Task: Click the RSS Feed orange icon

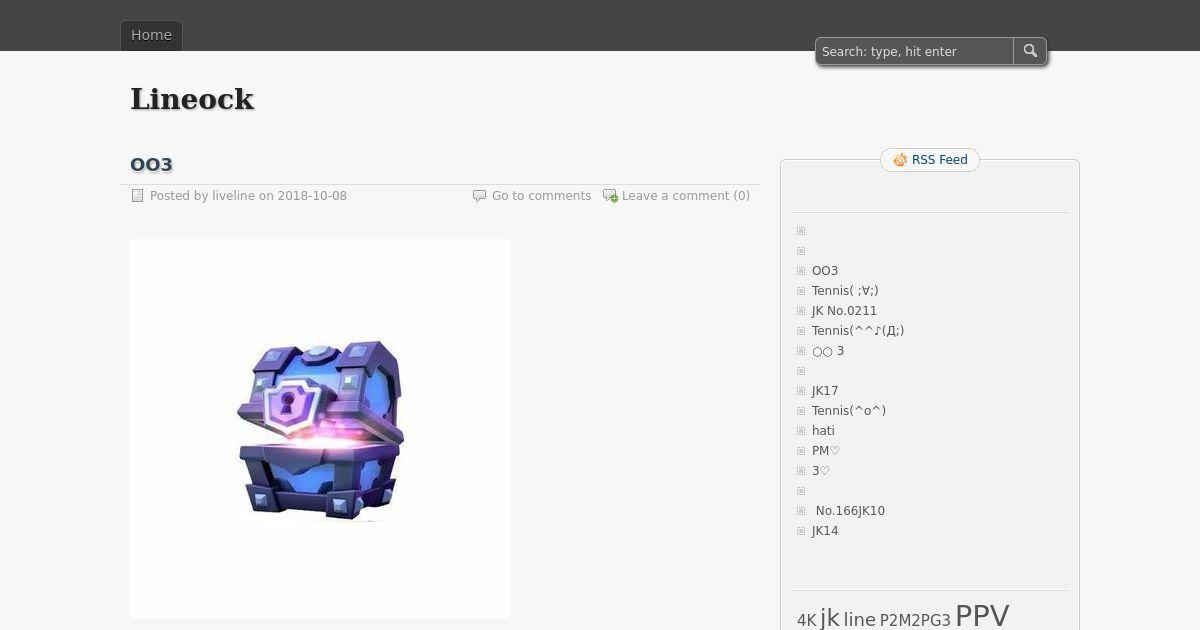Action: tap(900, 160)
